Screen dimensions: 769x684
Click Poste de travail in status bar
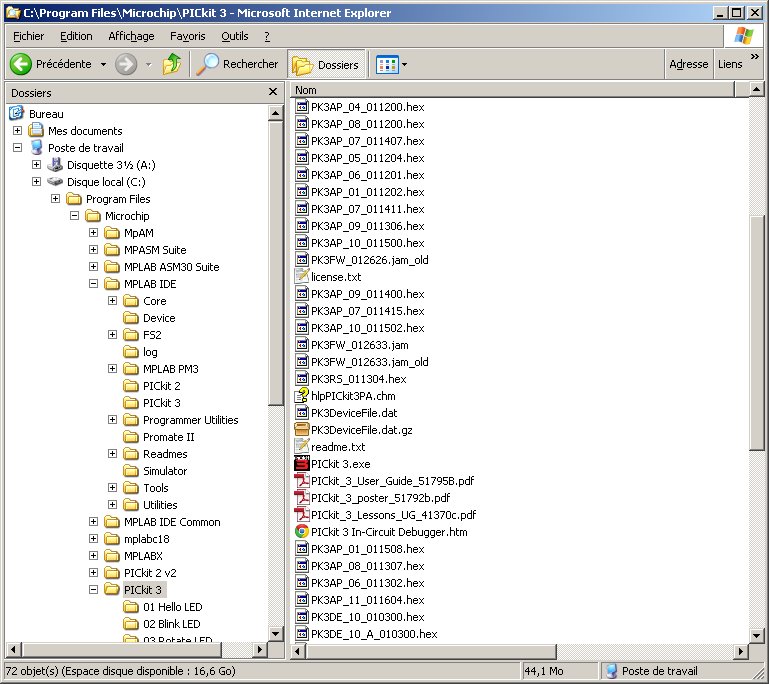click(652, 671)
